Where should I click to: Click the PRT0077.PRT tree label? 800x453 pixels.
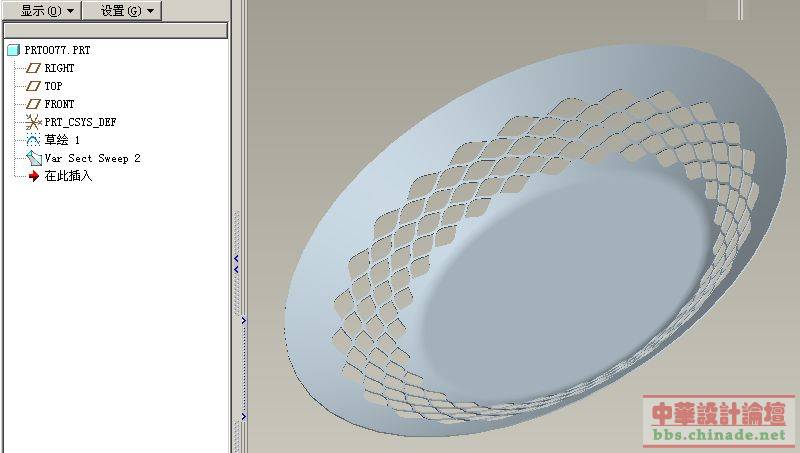pyautogui.click(x=57, y=50)
